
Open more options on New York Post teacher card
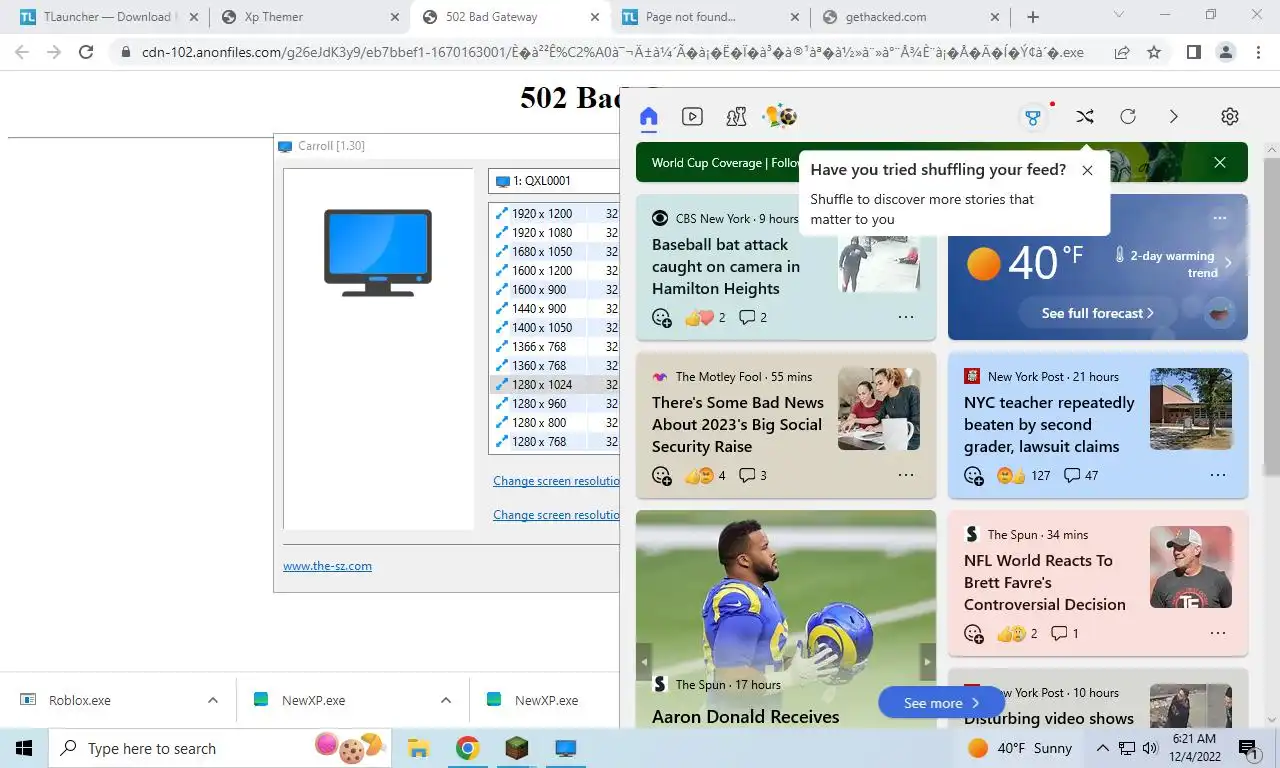click(1218, 476)
